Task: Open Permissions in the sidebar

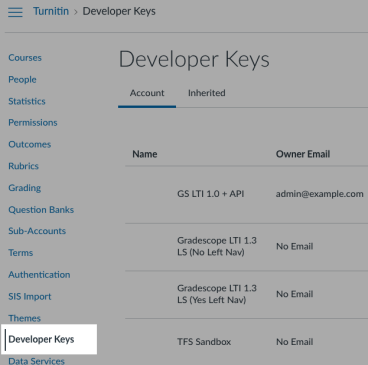Action: tap(33, 123)
